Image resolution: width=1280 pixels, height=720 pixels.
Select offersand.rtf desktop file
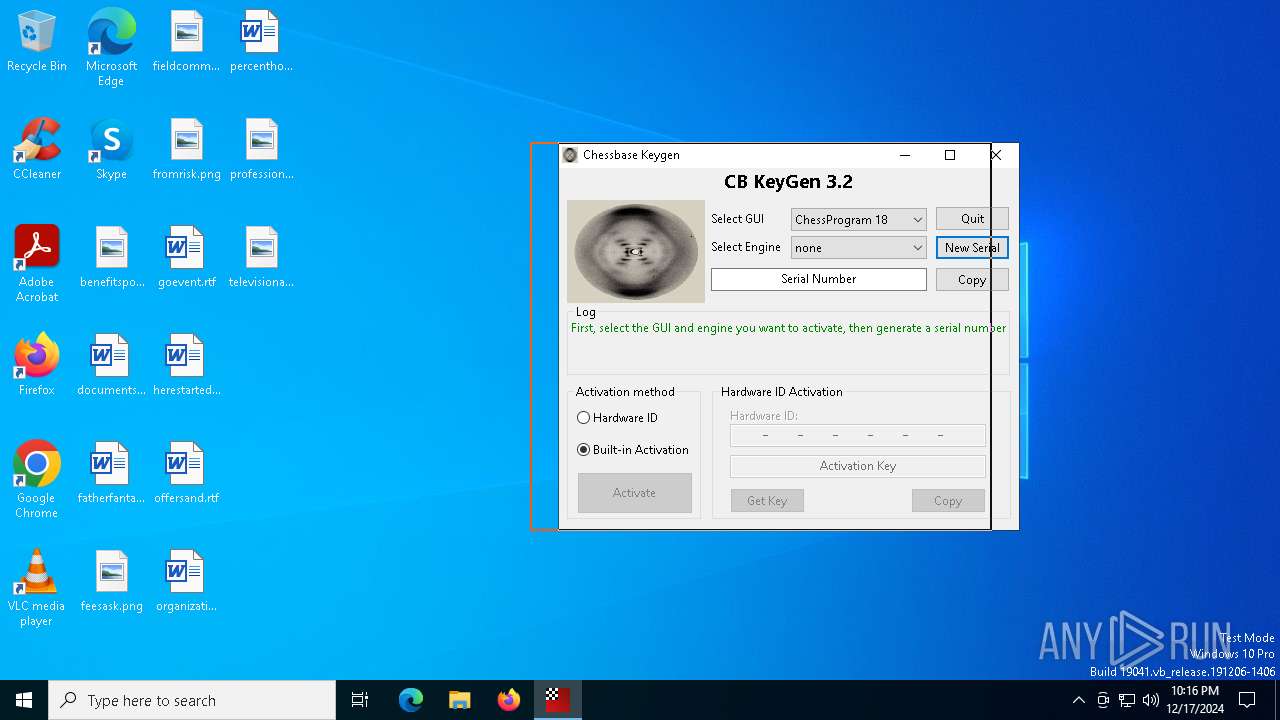point(186,473)
